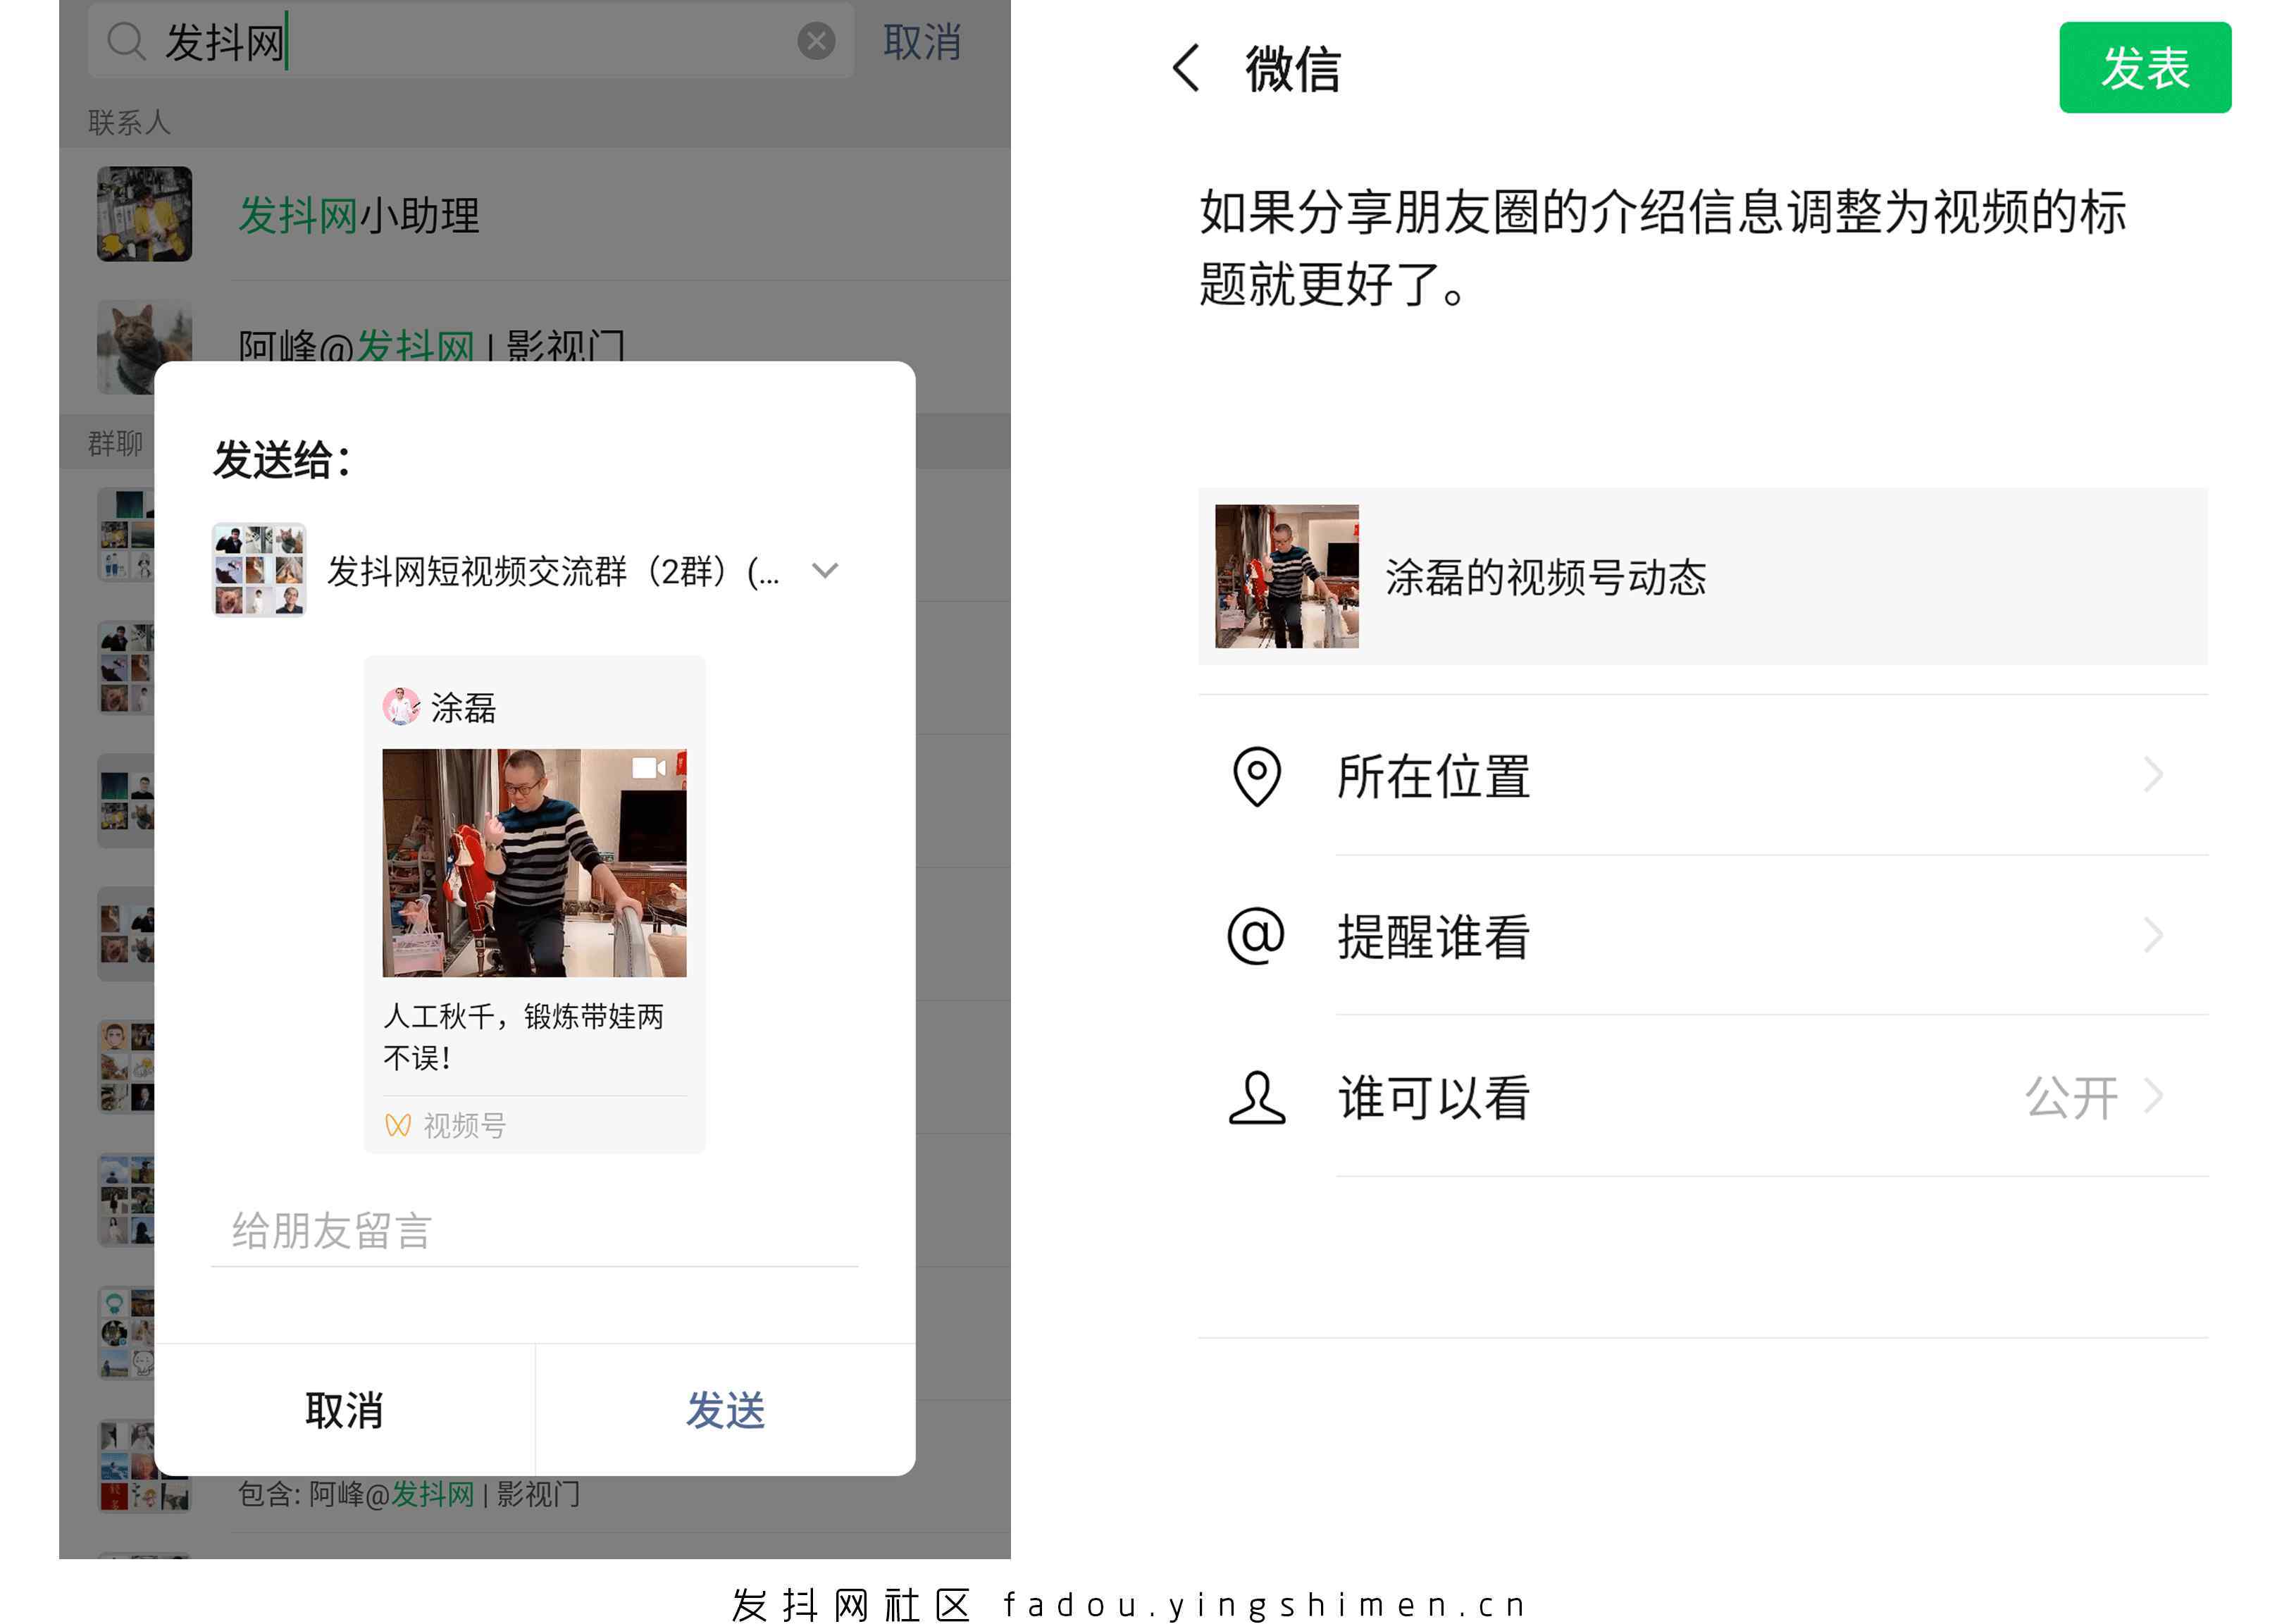Click 群聊 section header

115,442
